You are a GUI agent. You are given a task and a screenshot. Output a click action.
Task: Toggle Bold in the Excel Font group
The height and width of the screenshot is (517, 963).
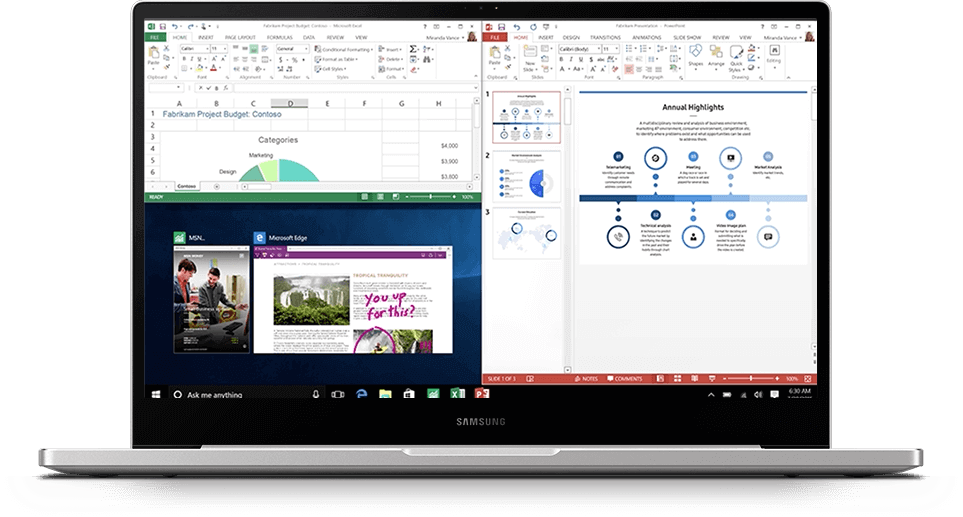point(184,59)
